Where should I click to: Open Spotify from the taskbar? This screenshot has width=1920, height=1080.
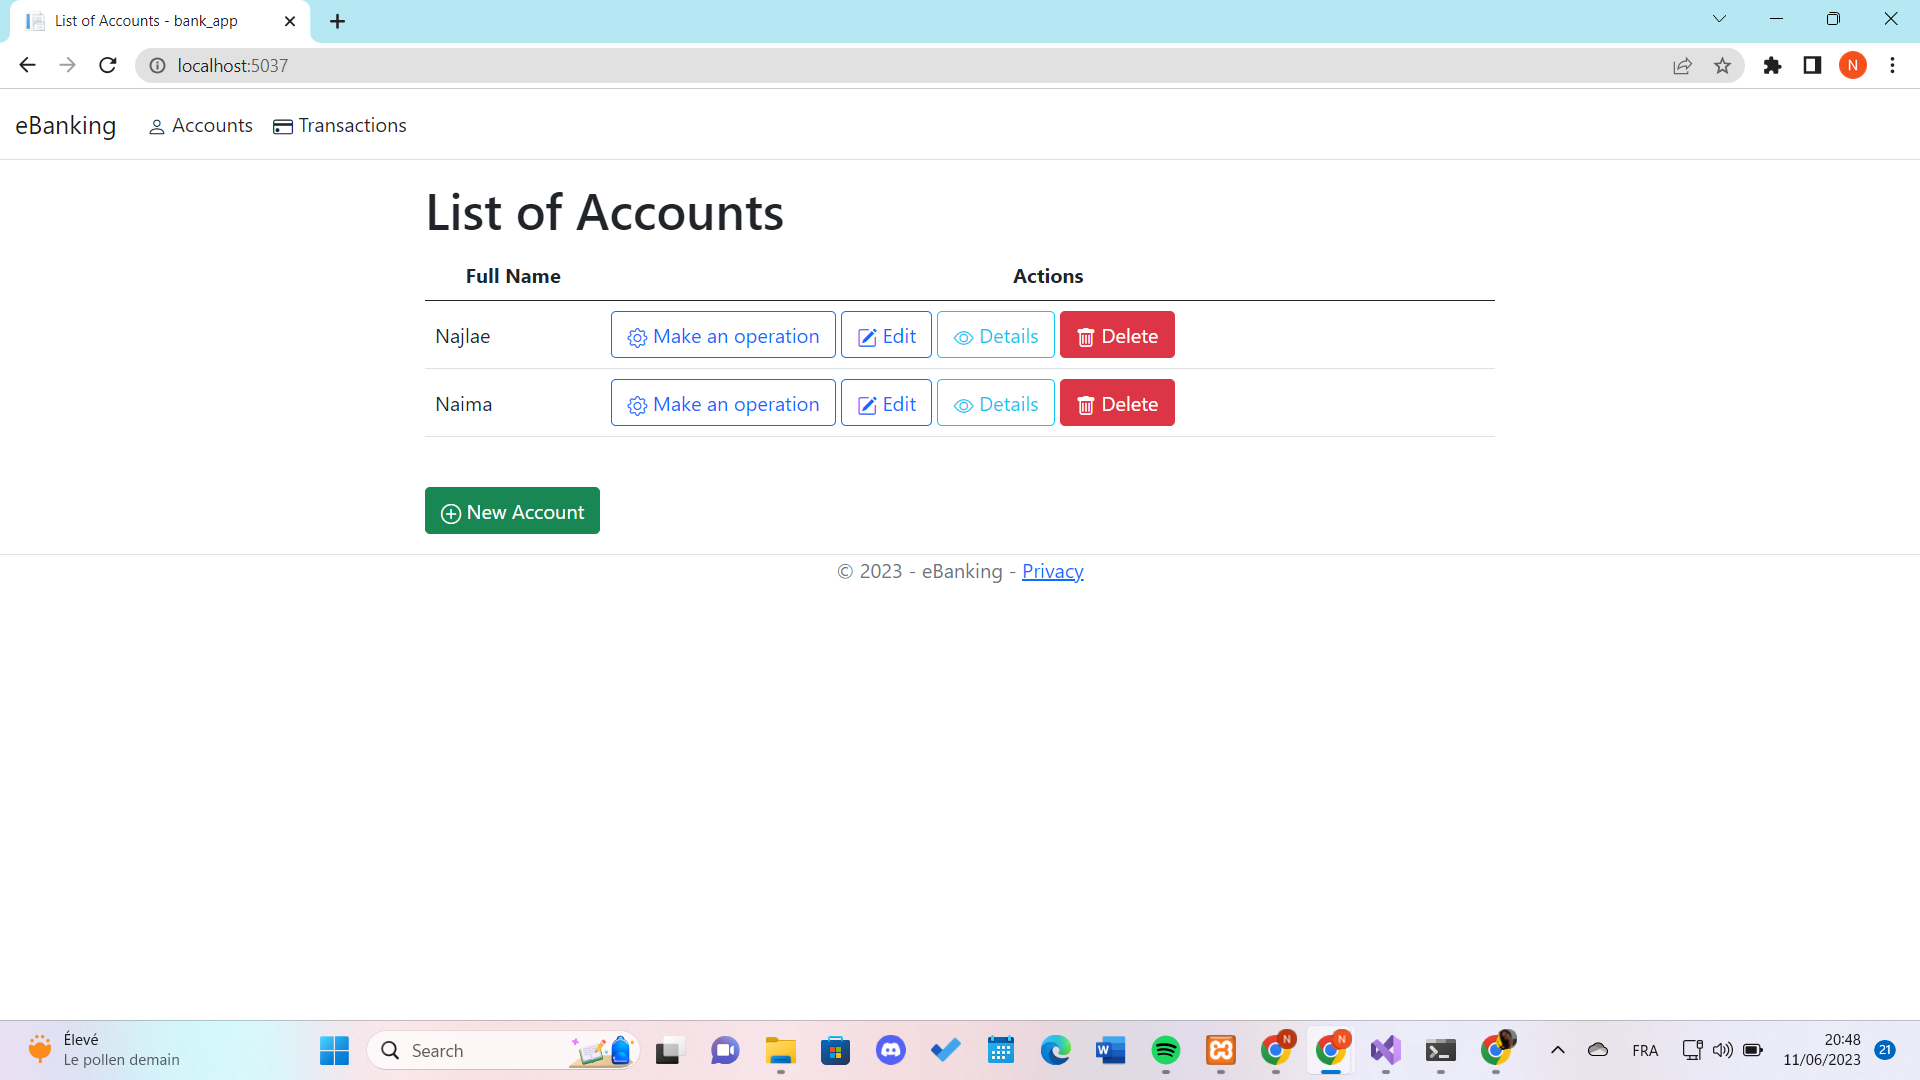(x=1165, y=1050)
